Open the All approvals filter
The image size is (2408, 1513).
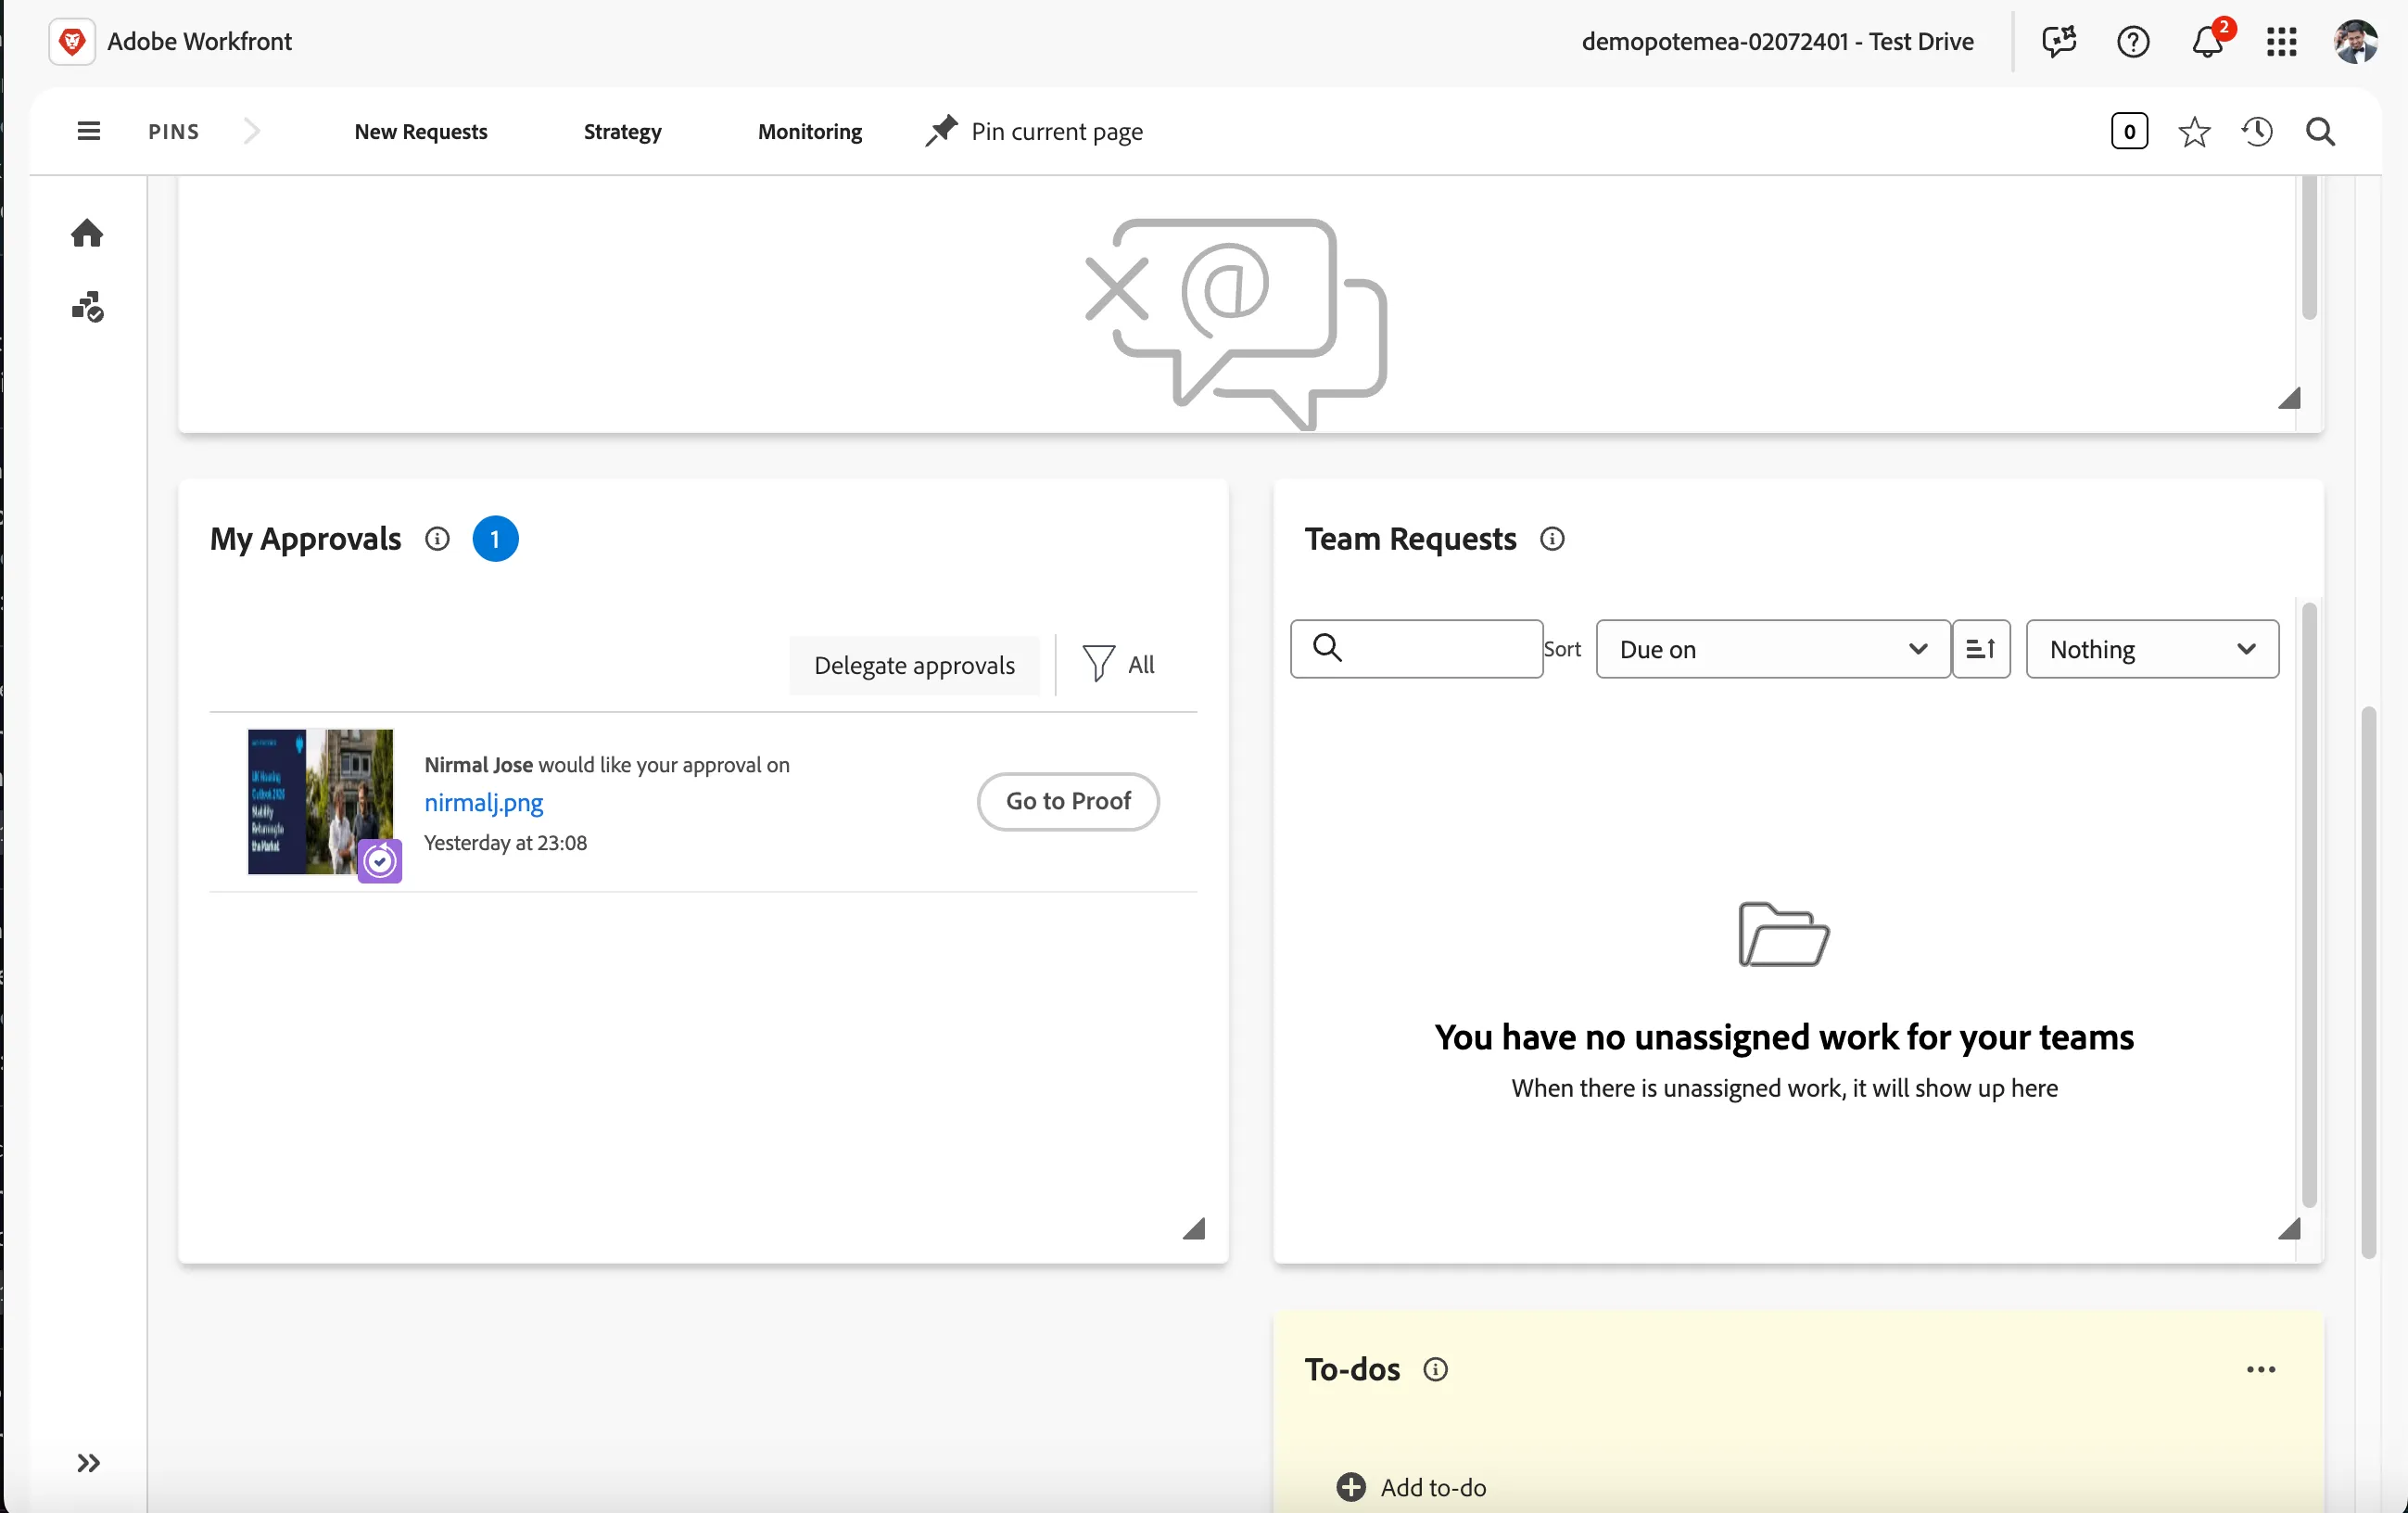point(1119,664)
